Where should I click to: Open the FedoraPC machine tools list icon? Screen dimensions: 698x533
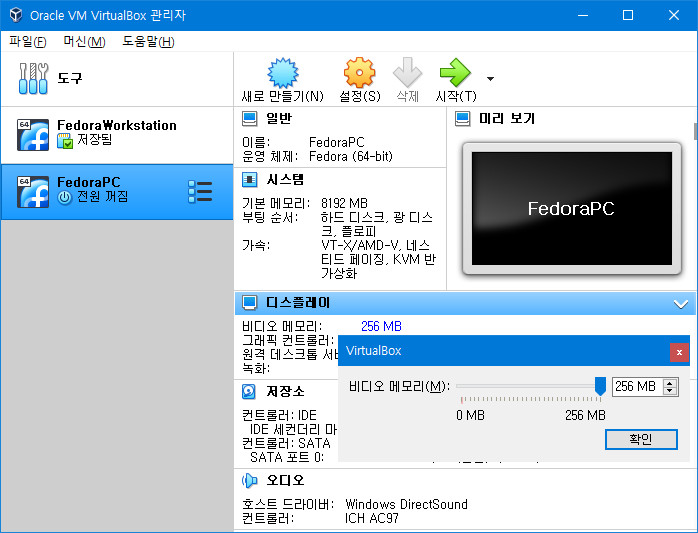pyautogui.click(x=200, y=191)
